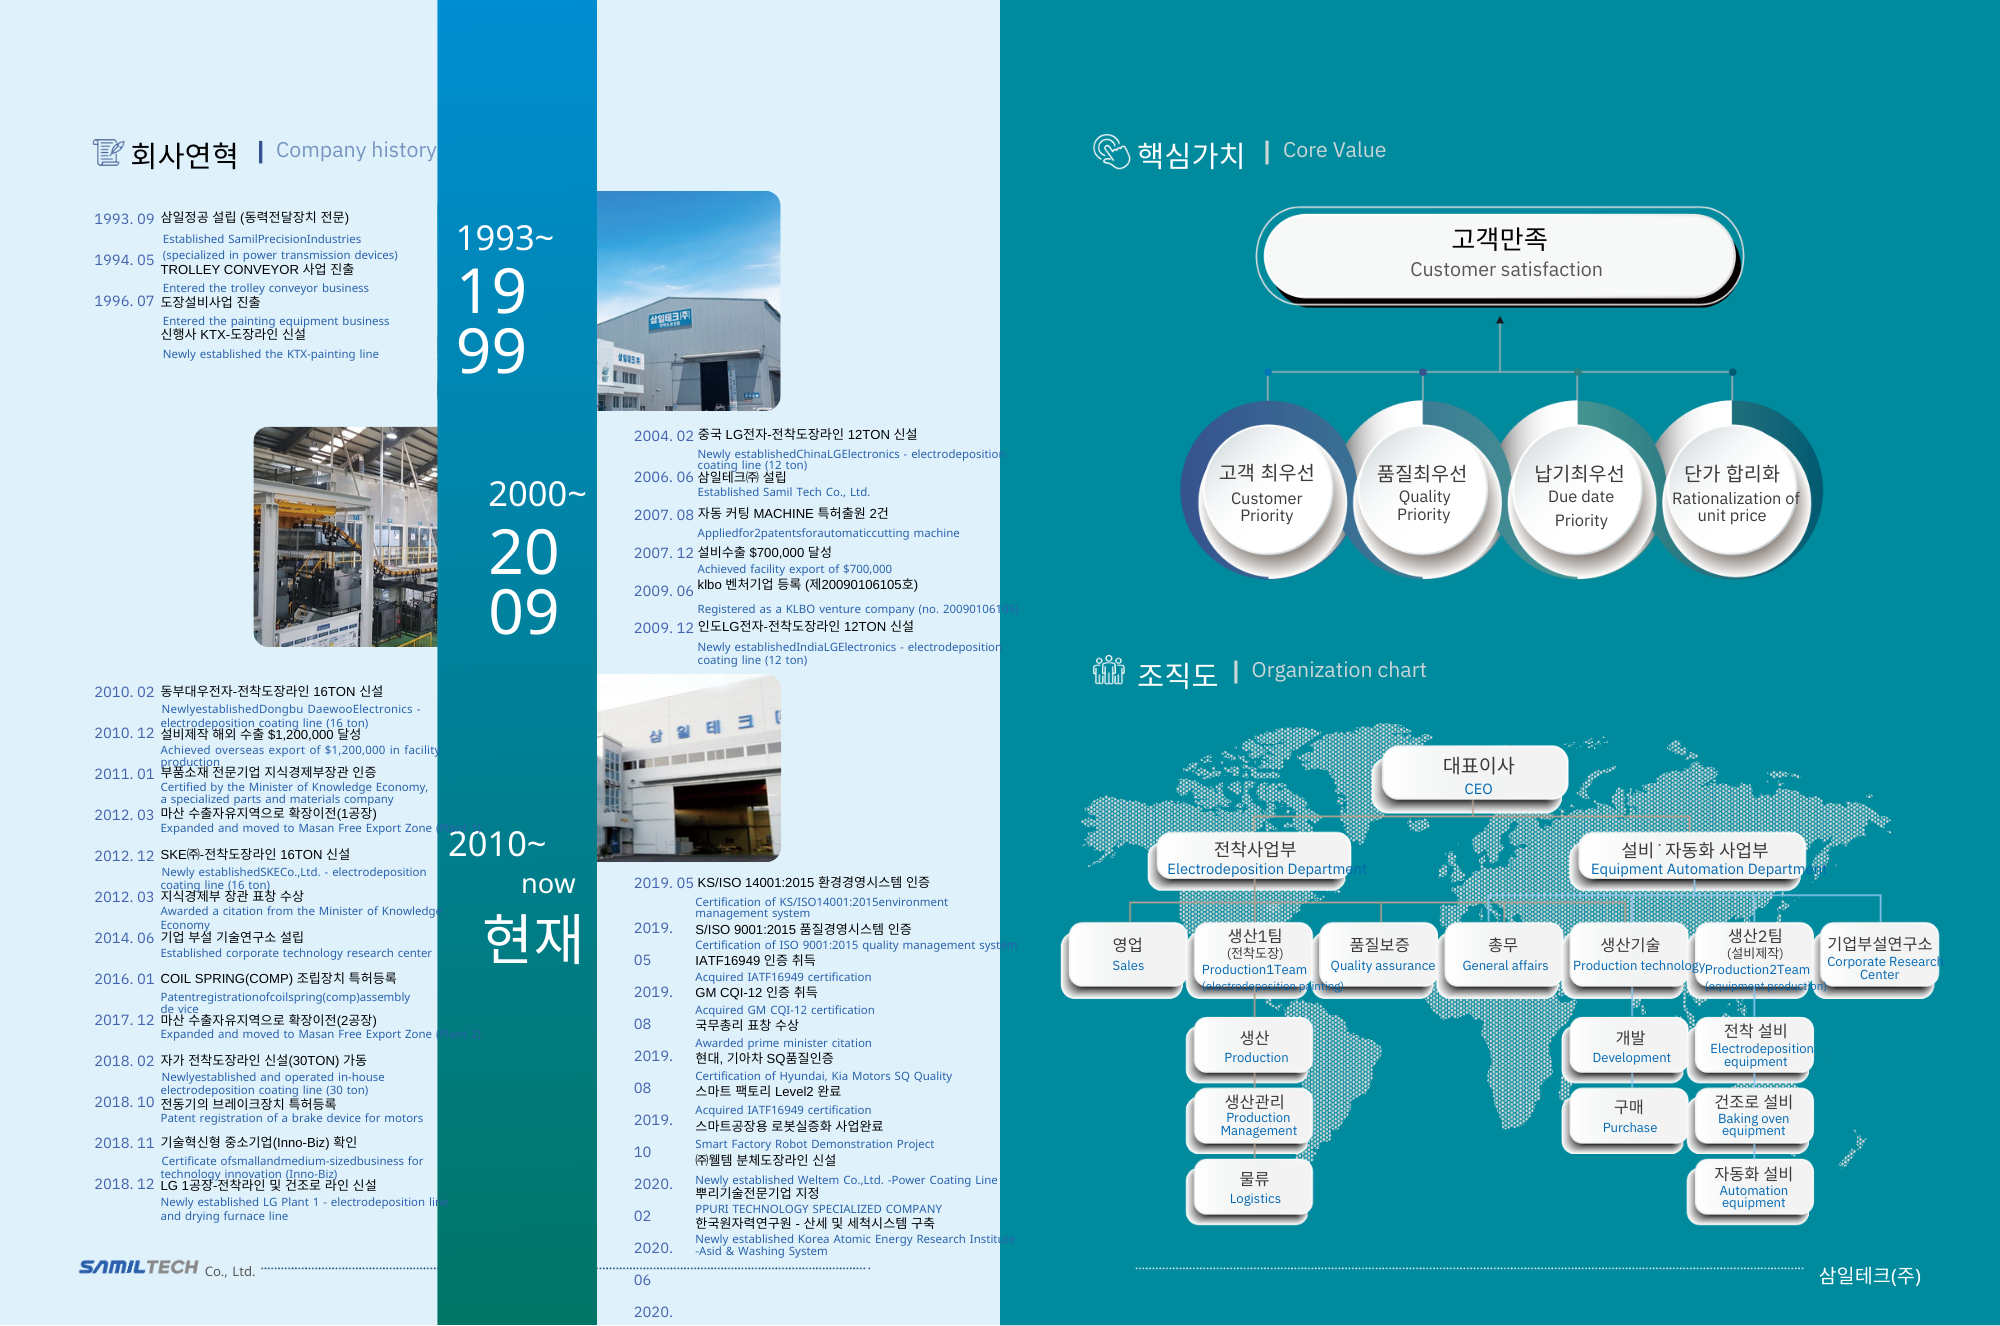Click the company history document icon

click(x=108, y=153)
